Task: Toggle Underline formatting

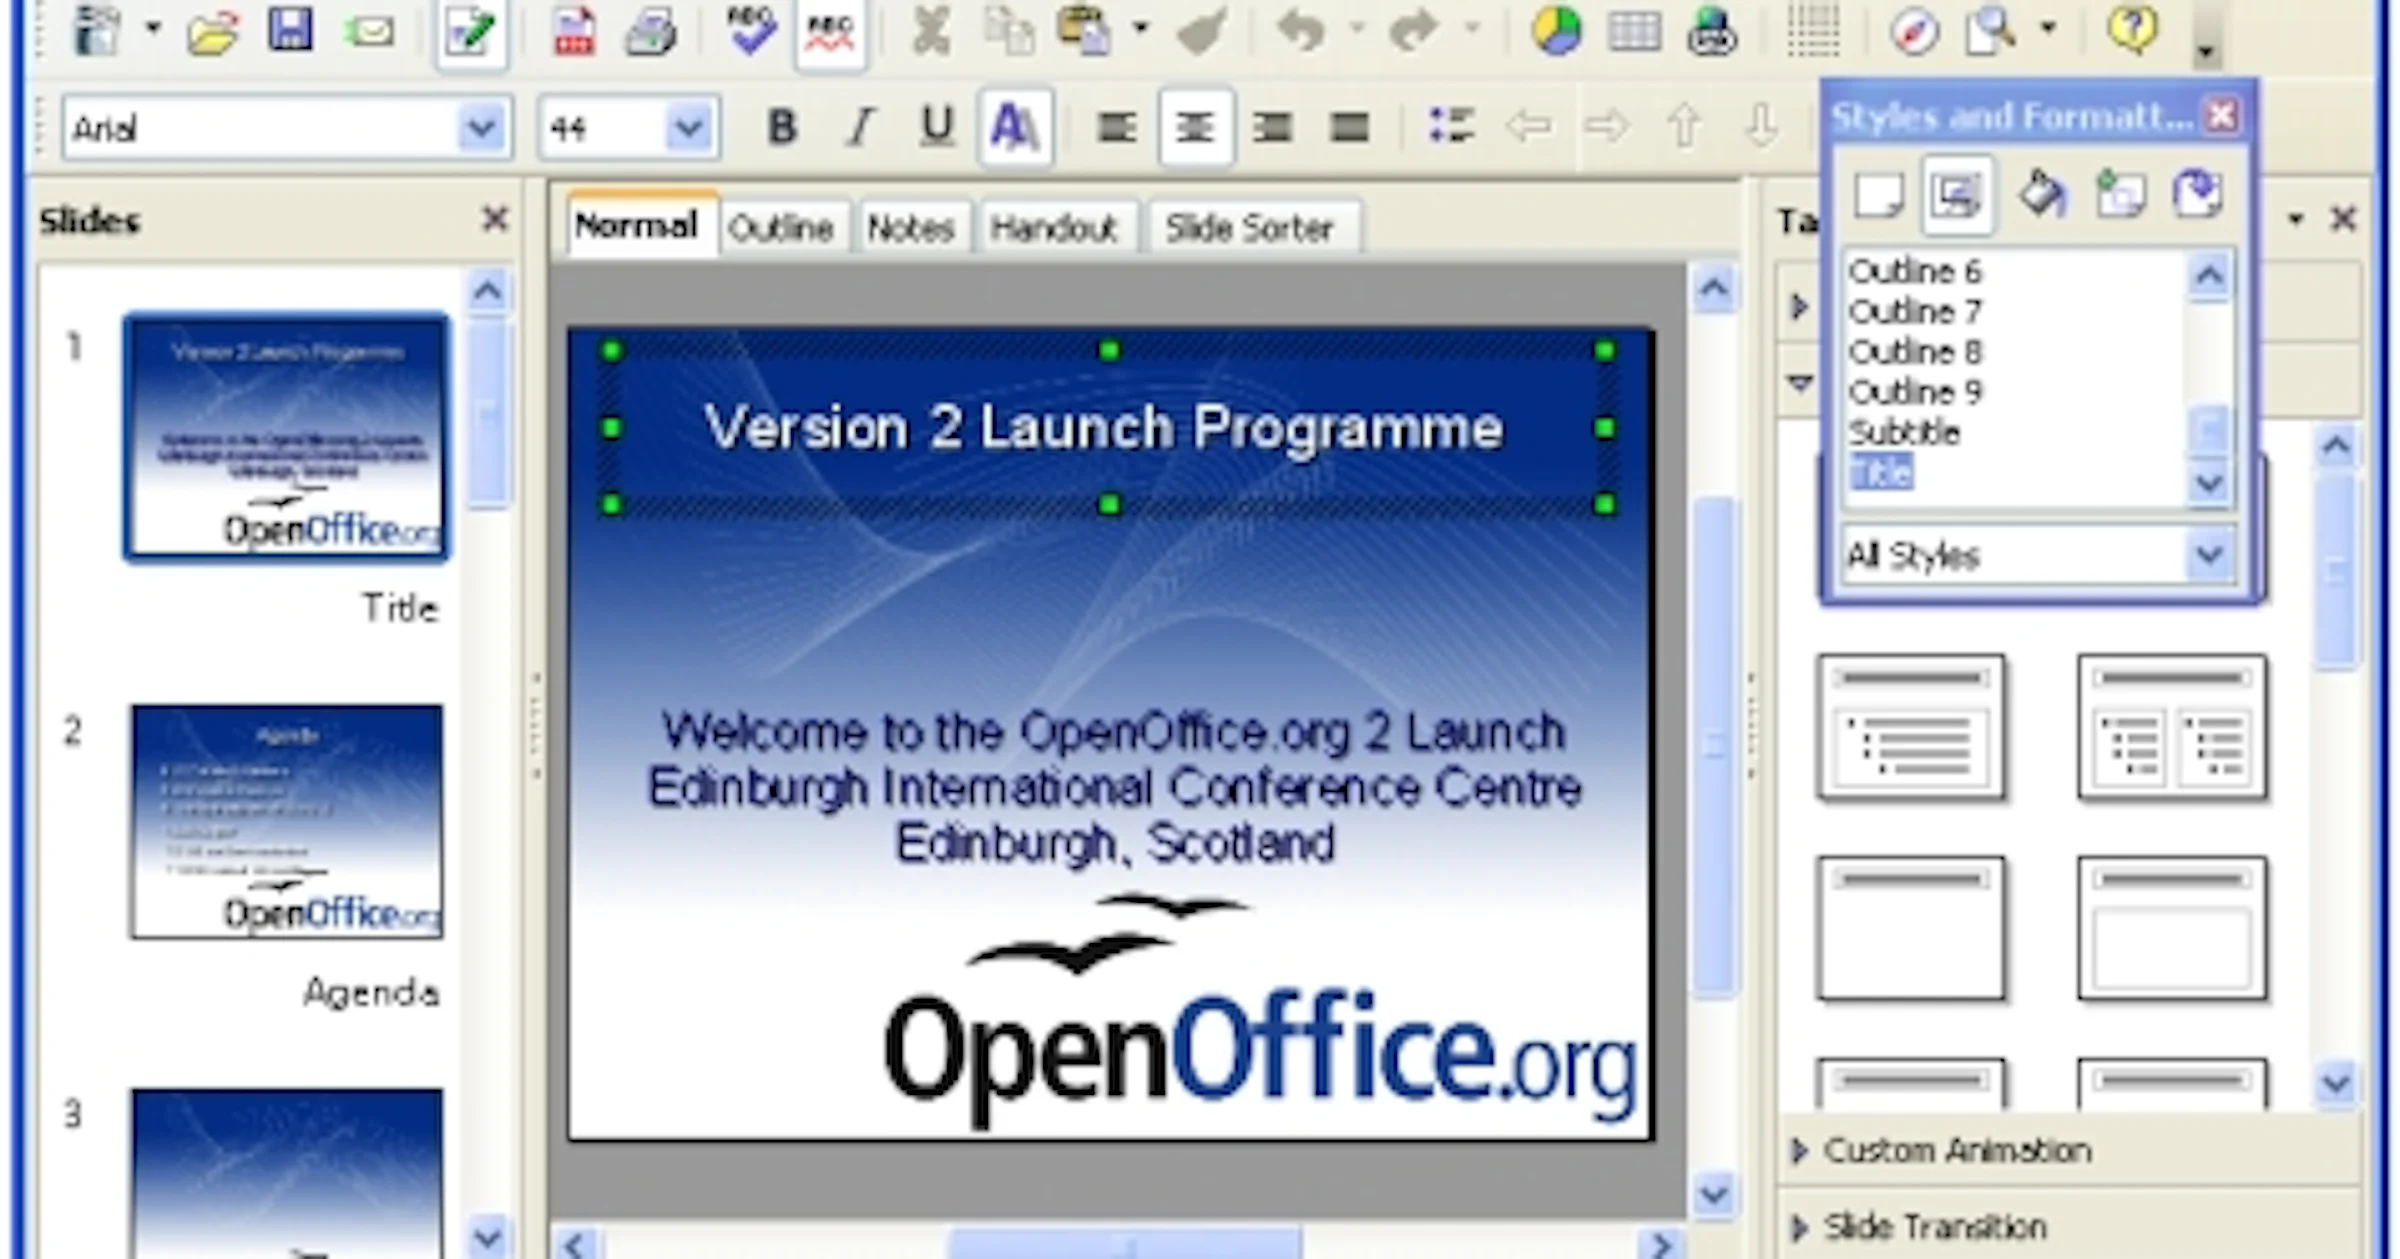Action: click(x=937, y=128)
